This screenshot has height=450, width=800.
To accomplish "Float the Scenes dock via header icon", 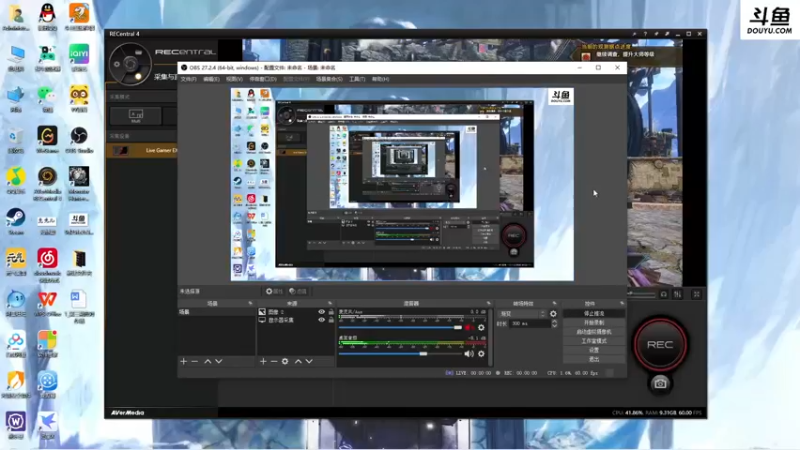I will pyautogui.click(x=250, y=304).
